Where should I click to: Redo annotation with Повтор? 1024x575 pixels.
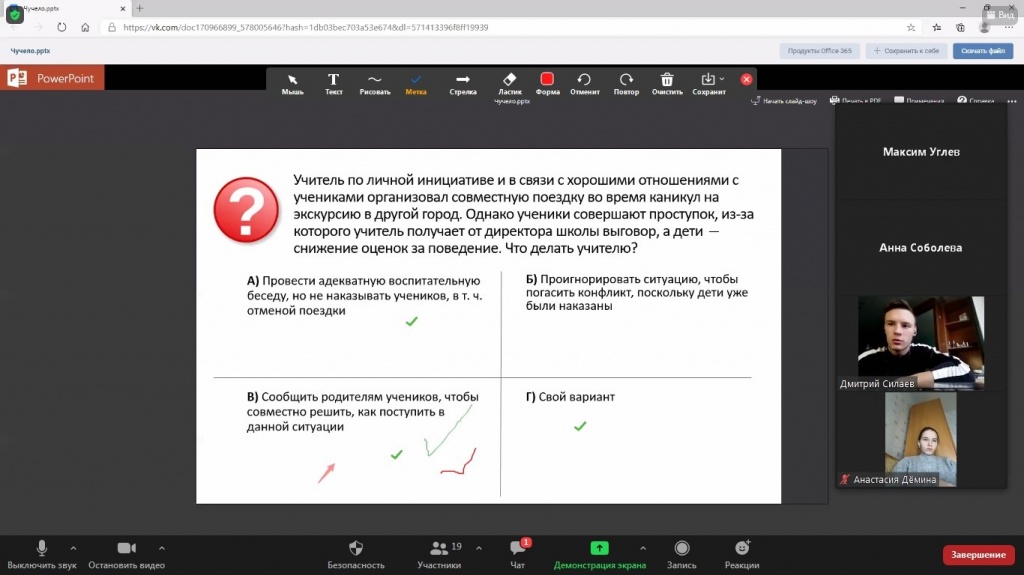pyautogui.click(x=626, y=83)
